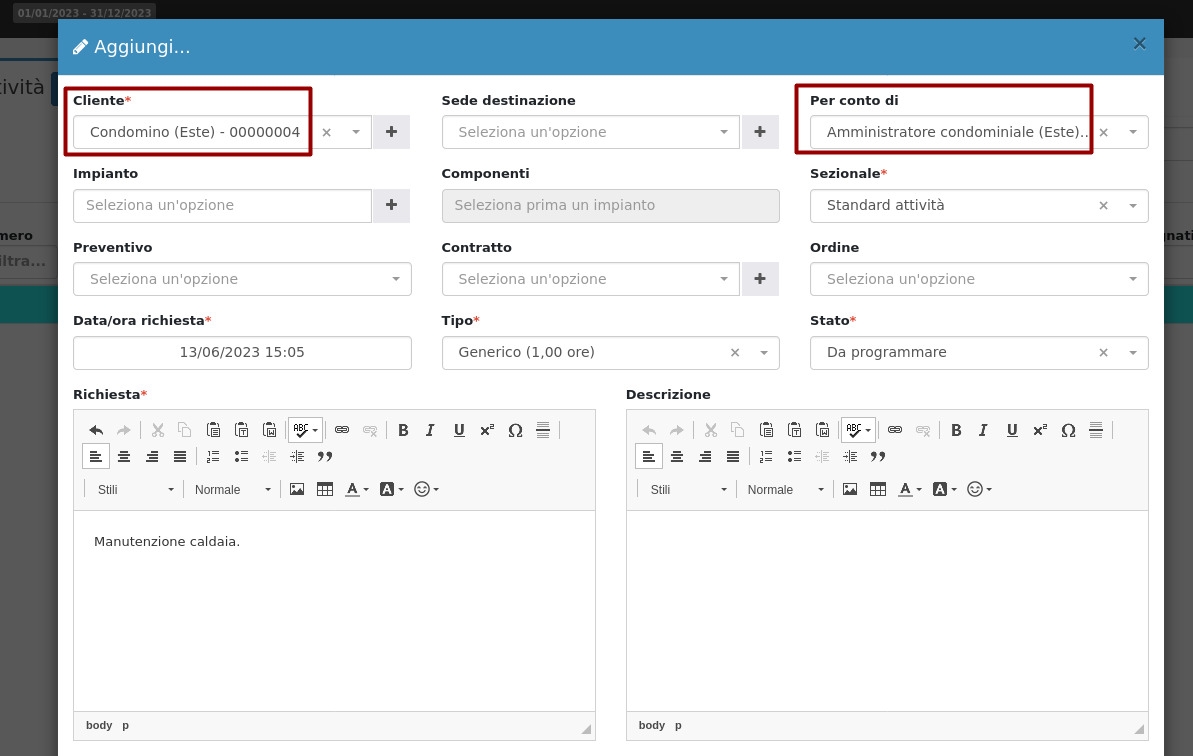Screen dimensions: 1193x756
Task: Add new client with Cliente plus button
Action: tap(391, 132)
